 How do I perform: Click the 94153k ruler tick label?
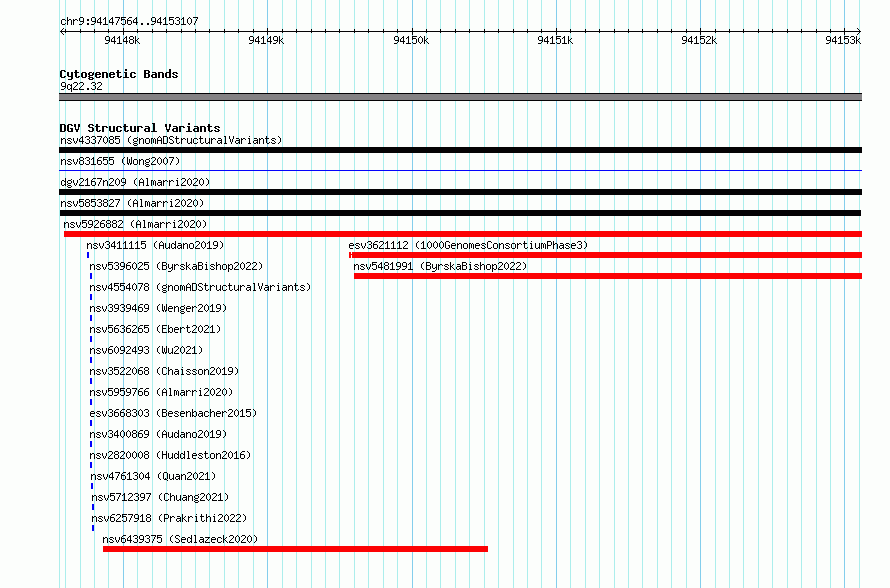coord(843,40)
